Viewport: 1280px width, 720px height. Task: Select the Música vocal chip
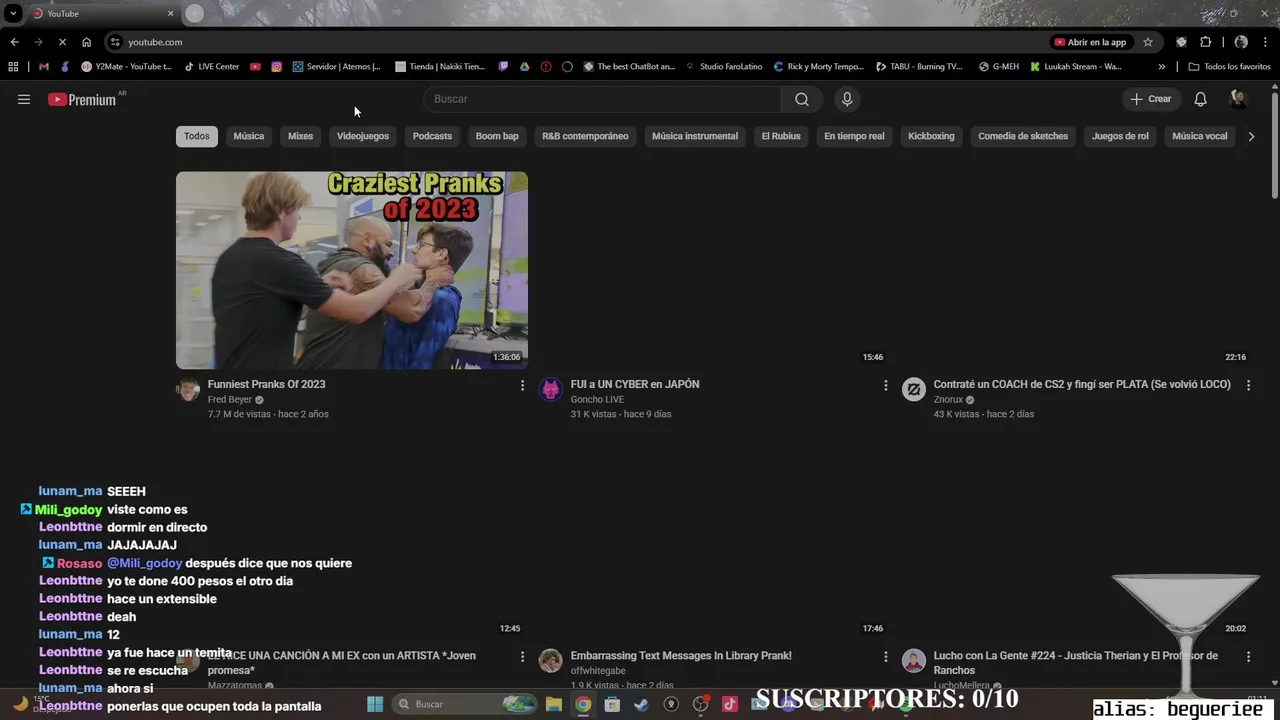[x=1200, y=136]
